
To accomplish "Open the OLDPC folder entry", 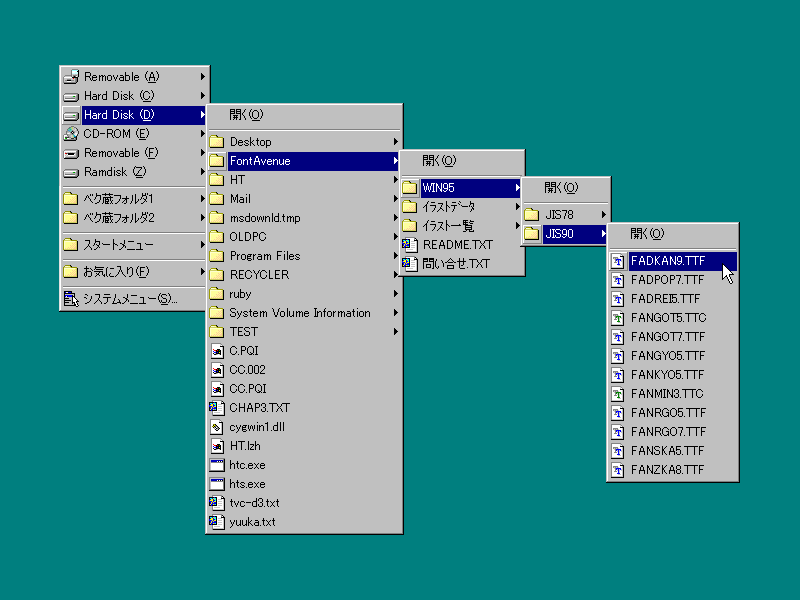I will [305, 237].
